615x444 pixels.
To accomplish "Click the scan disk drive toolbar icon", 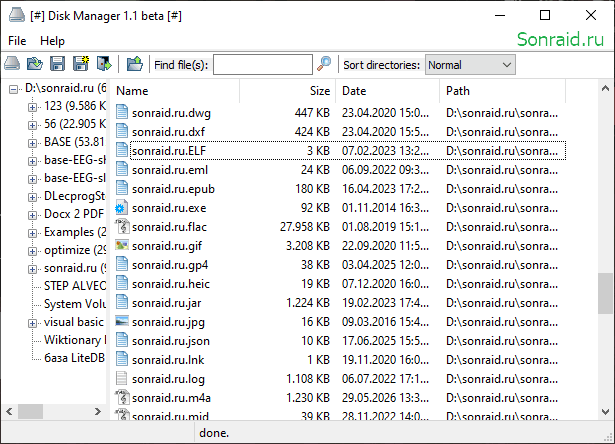I will (x=12, y=64).
